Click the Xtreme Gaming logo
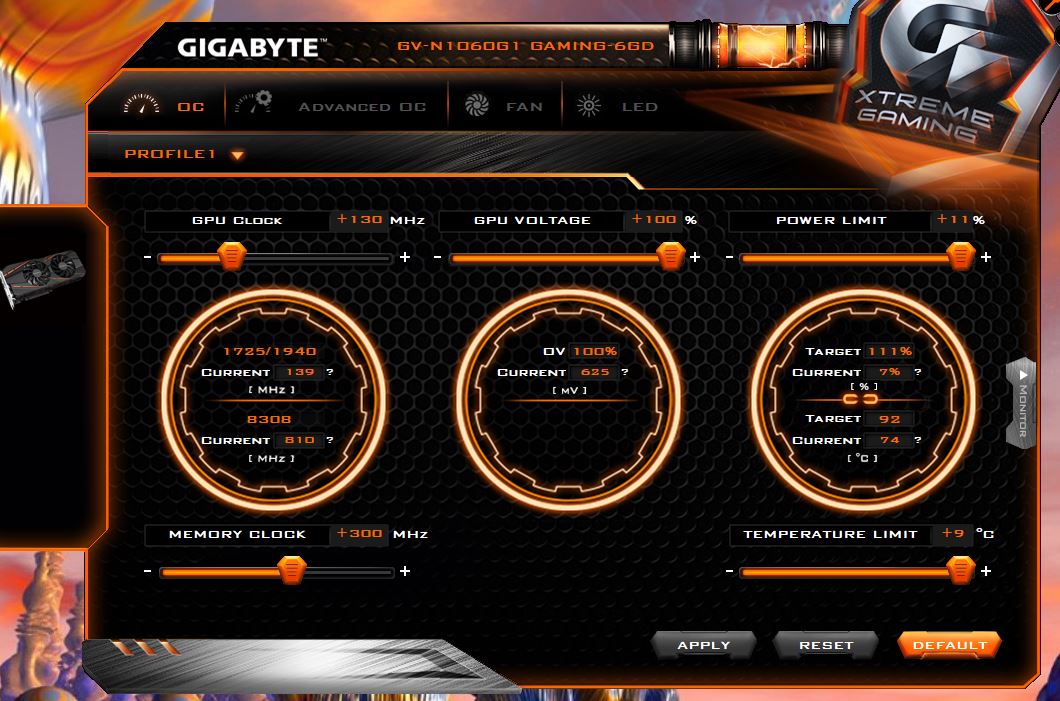This screenshot has height=701, width=1060. tap(938, 74)
